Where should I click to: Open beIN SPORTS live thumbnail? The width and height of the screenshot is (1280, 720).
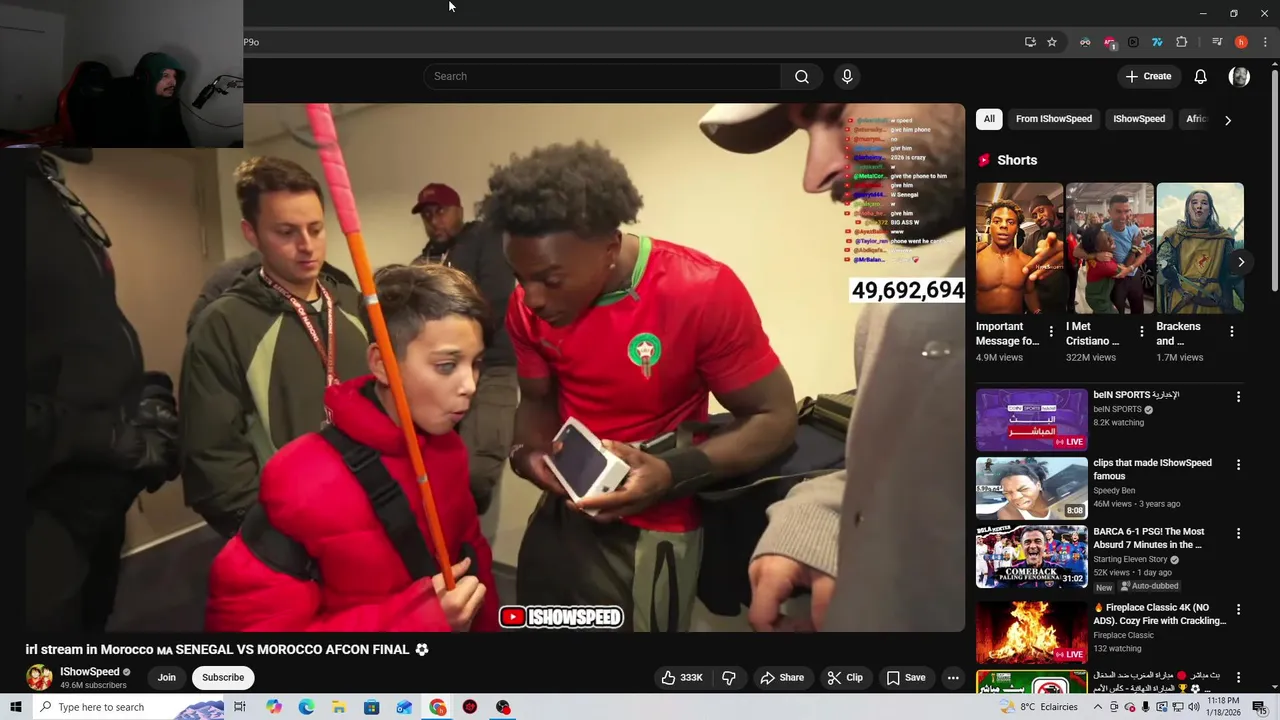(1031, 420)
